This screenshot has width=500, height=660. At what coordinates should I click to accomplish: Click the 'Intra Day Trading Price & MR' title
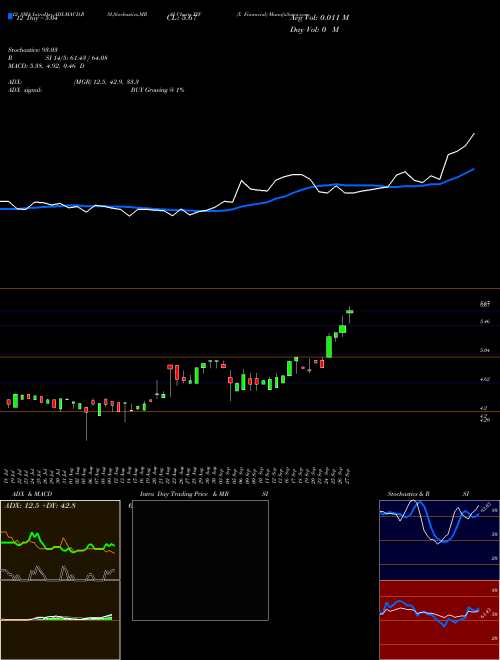[x=185, y=494]
